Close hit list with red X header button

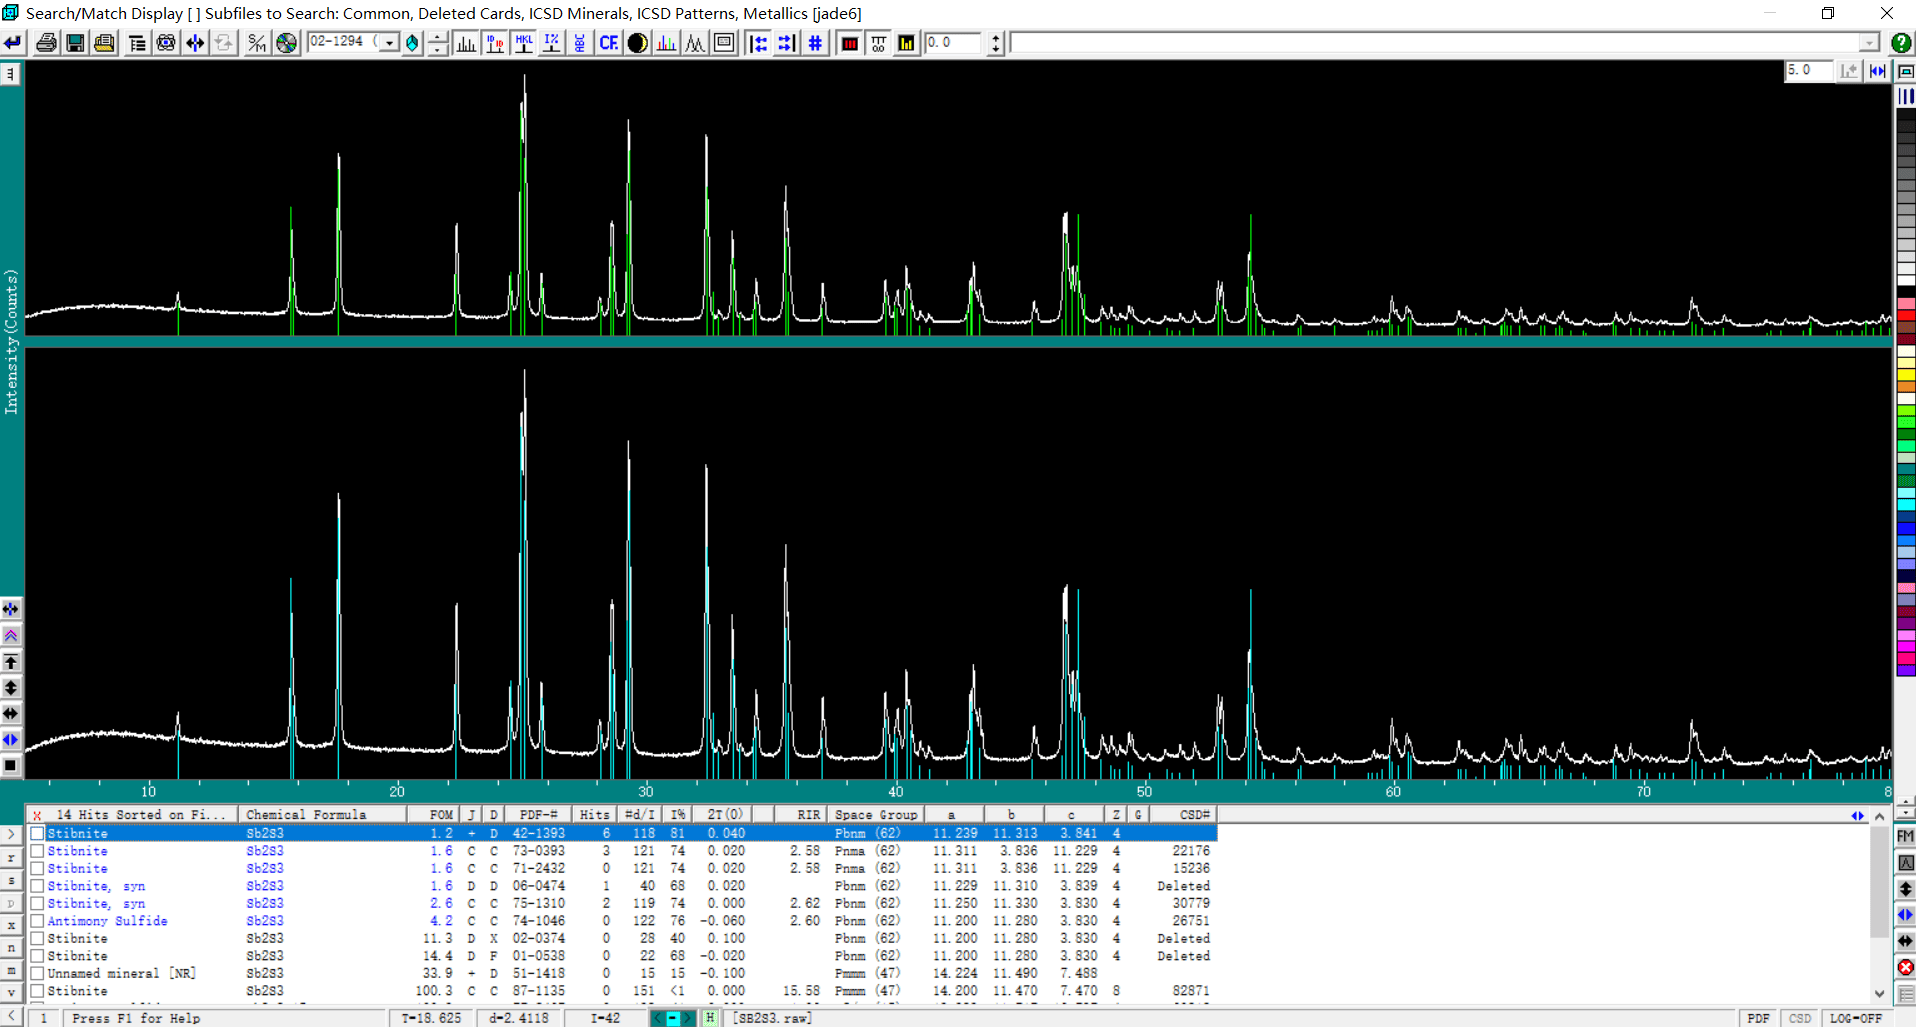click(x=36, y=816)
